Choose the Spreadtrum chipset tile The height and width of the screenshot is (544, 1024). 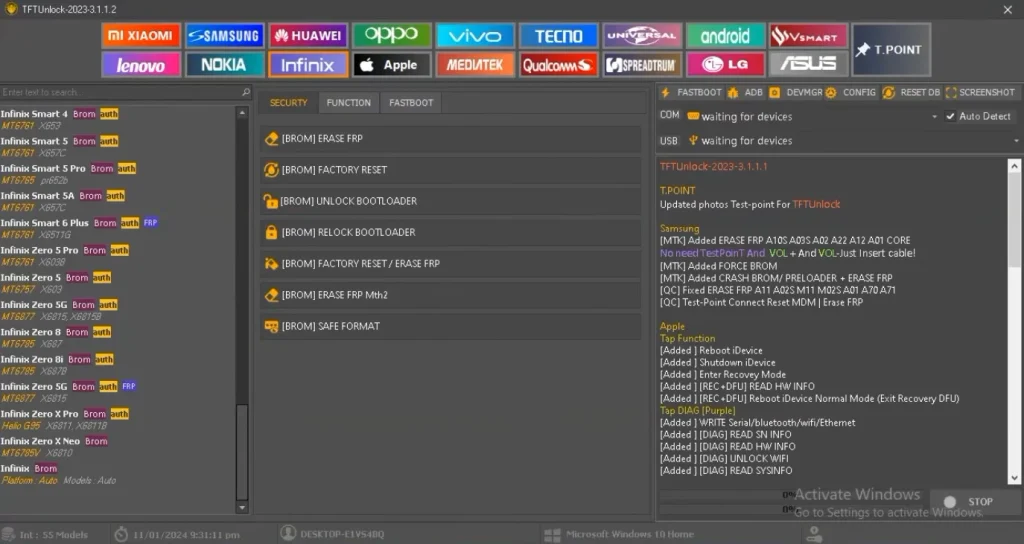642,65
